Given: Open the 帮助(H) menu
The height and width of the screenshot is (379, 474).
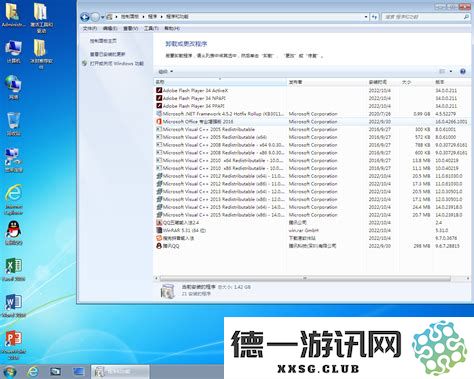Looking at the screenshot, I should click(x=172, y=29).
